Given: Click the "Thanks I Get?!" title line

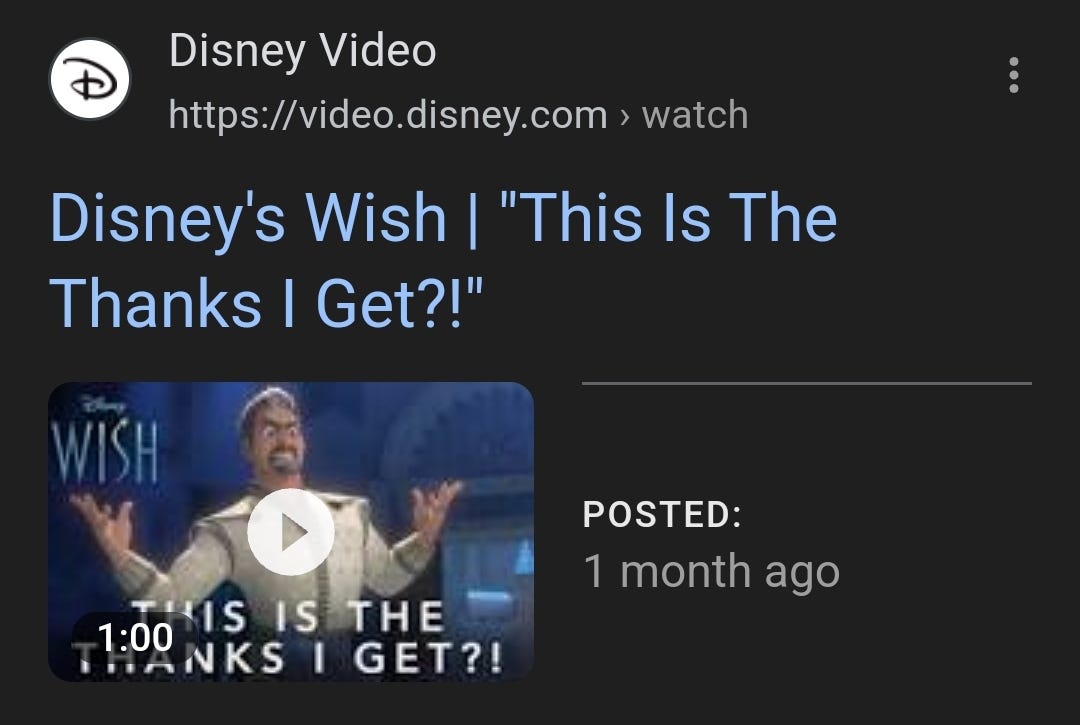Looking at the screenshot, I should [x=266, y=304].
